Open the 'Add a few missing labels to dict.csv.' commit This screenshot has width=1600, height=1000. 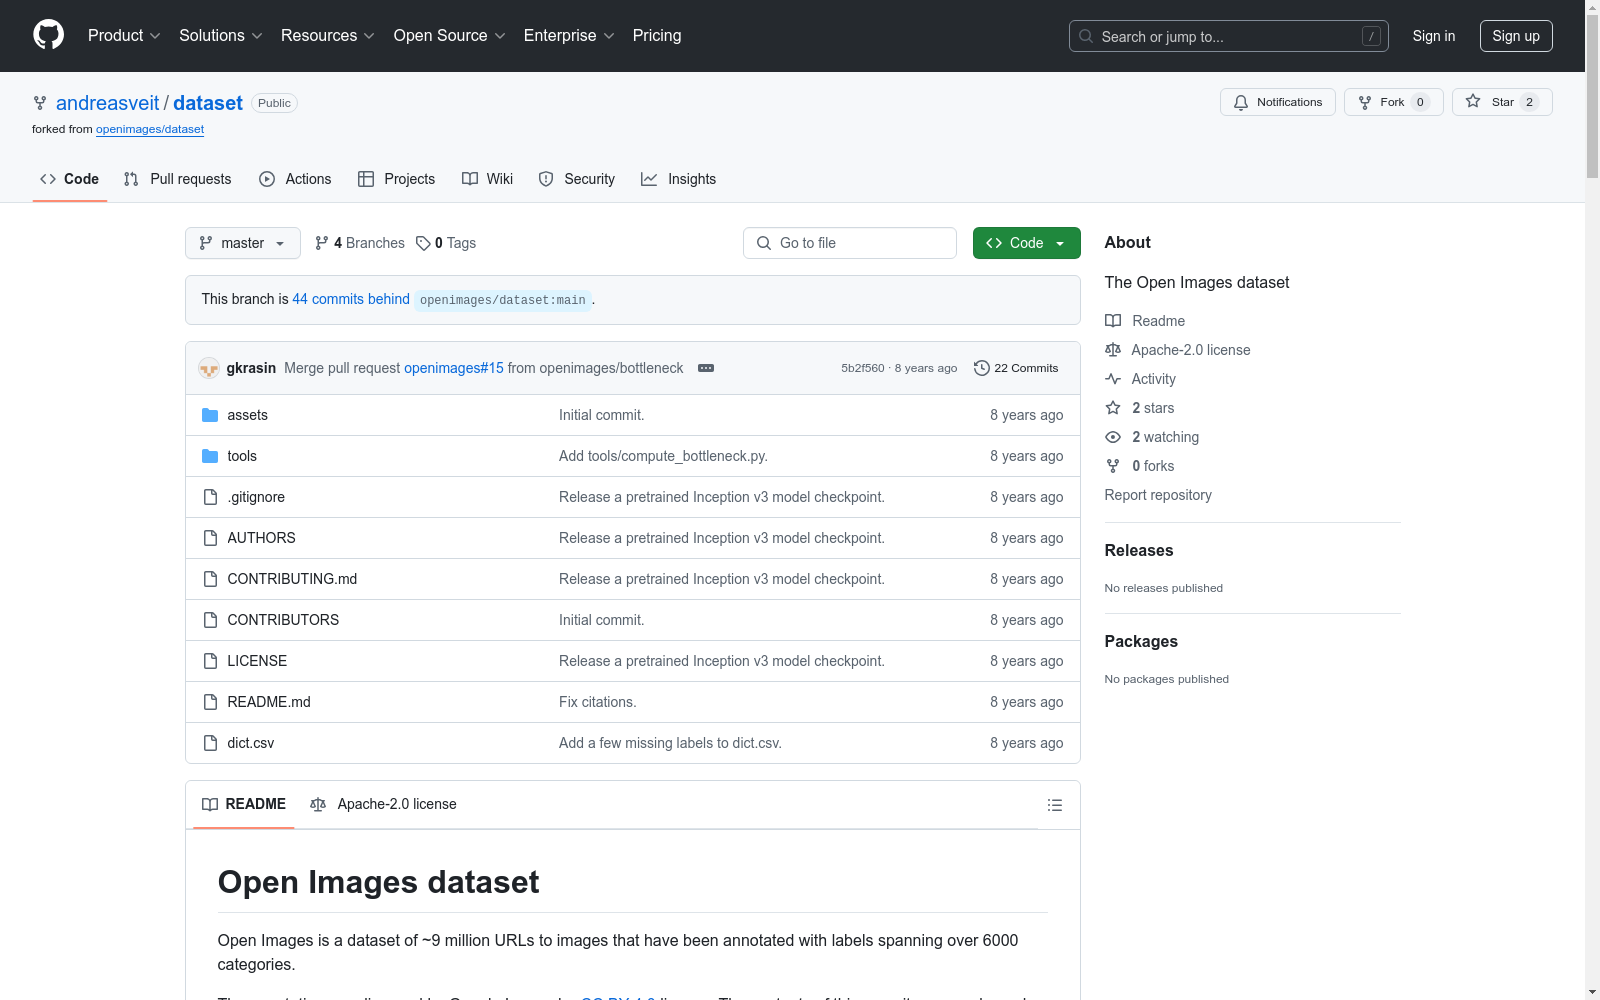pos(670,743)
